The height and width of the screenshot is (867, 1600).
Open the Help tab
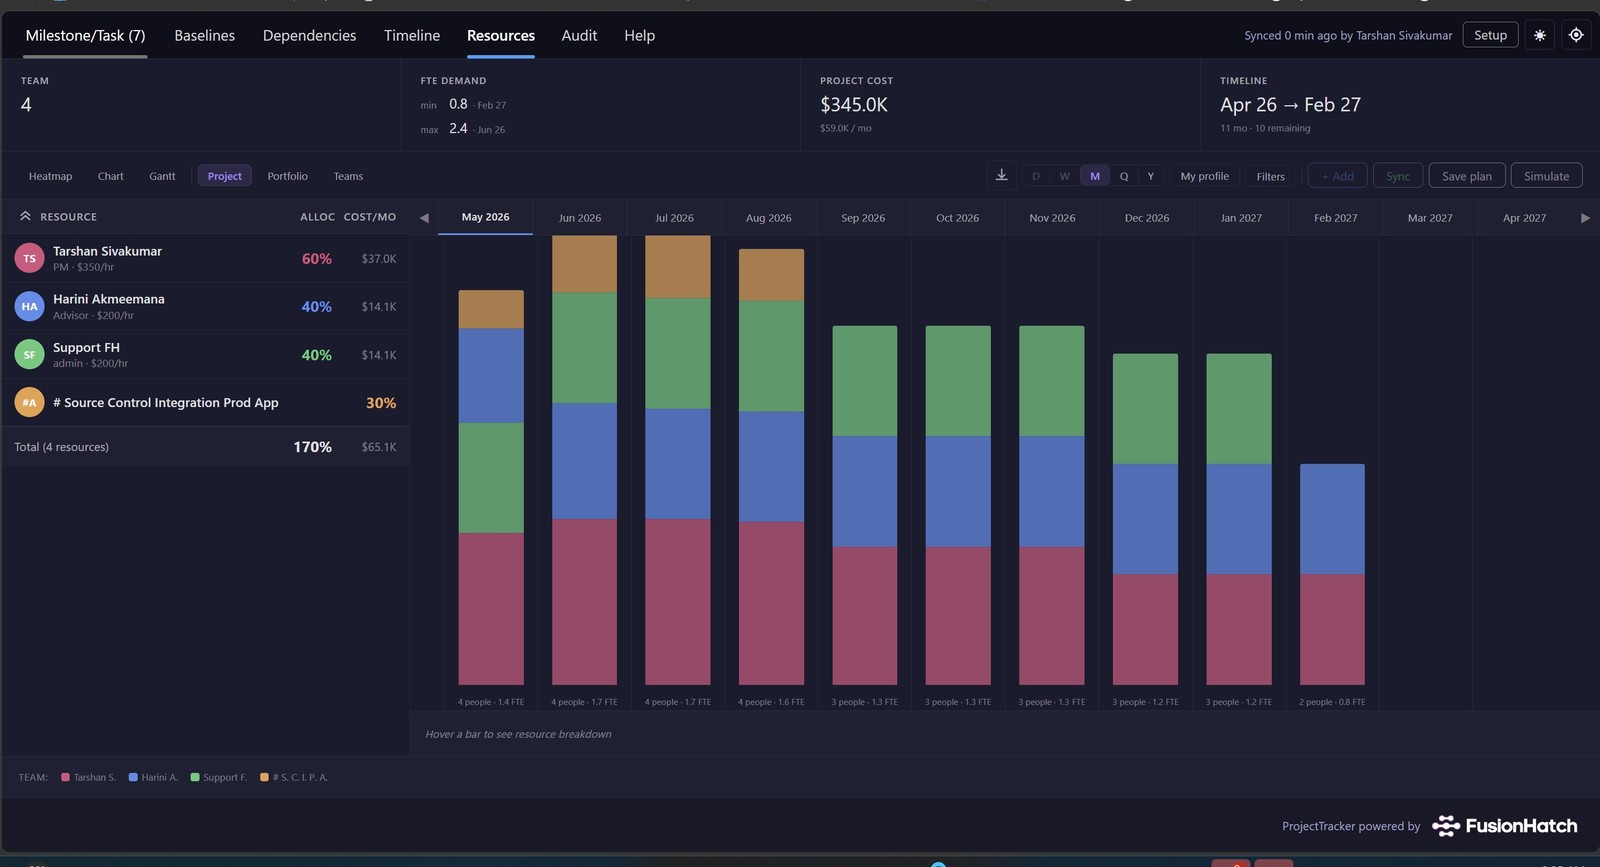click(x=640, y=35)
